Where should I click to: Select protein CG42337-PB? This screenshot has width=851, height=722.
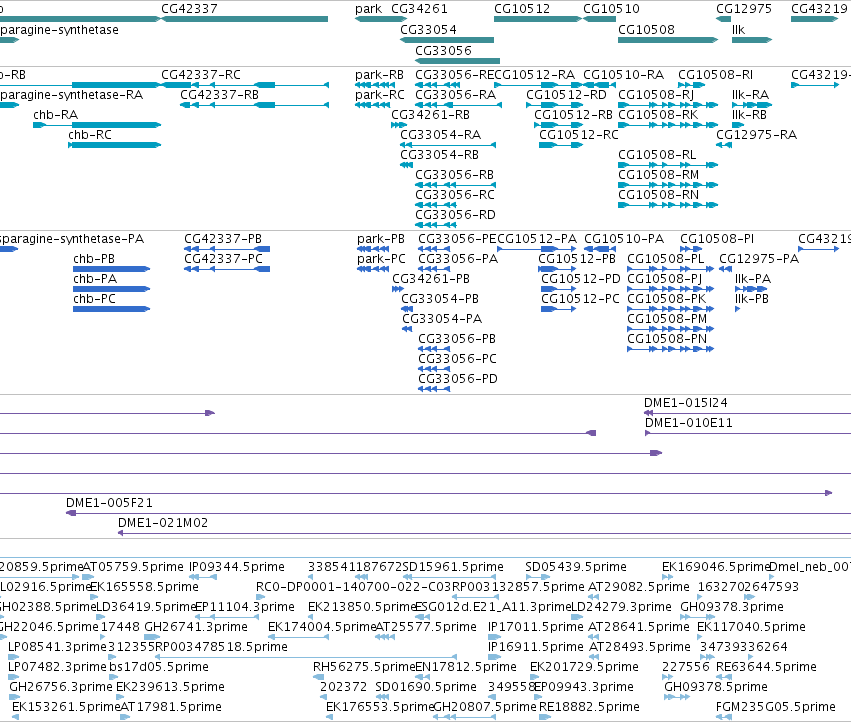(x=223, y=239)
